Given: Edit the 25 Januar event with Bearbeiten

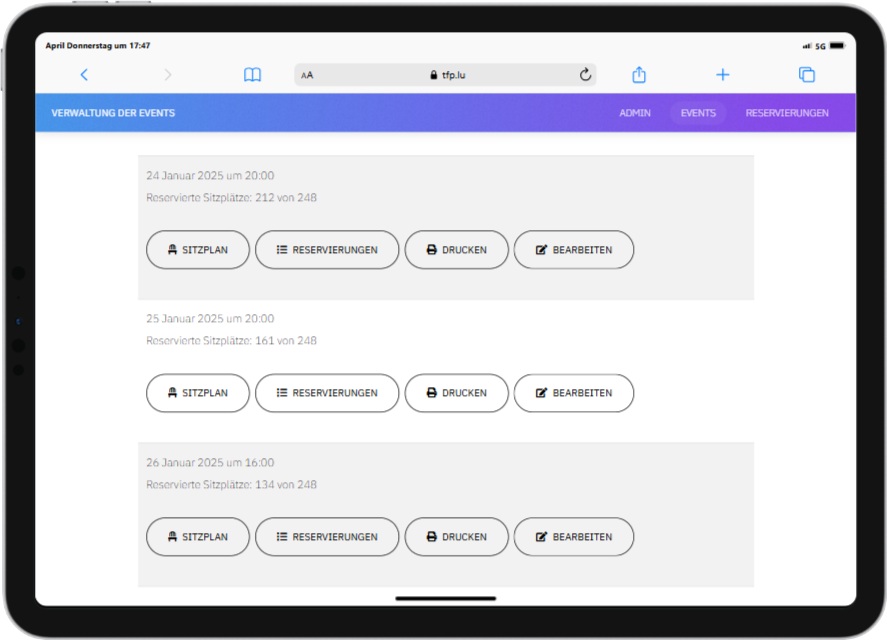Looking at the screenshot, I should coord(574,393).
